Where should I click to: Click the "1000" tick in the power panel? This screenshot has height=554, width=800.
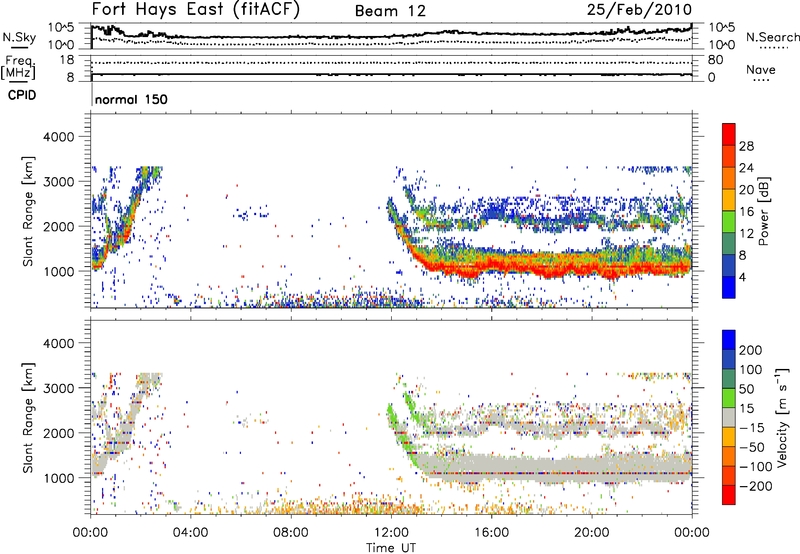click(59, 271)
